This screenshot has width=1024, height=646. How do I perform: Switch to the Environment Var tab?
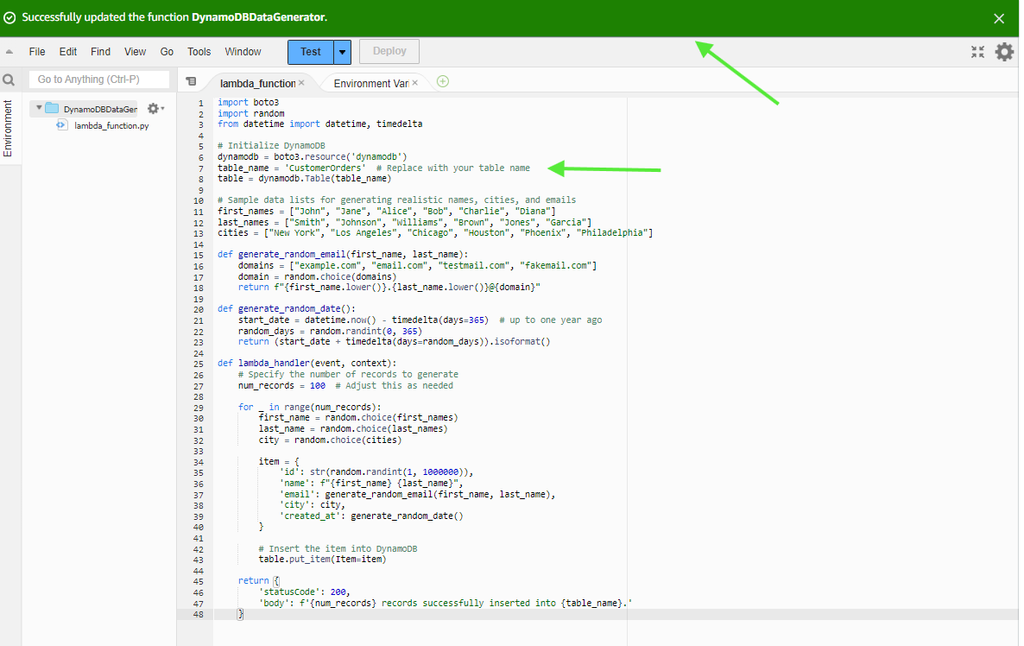pos(370,83)
